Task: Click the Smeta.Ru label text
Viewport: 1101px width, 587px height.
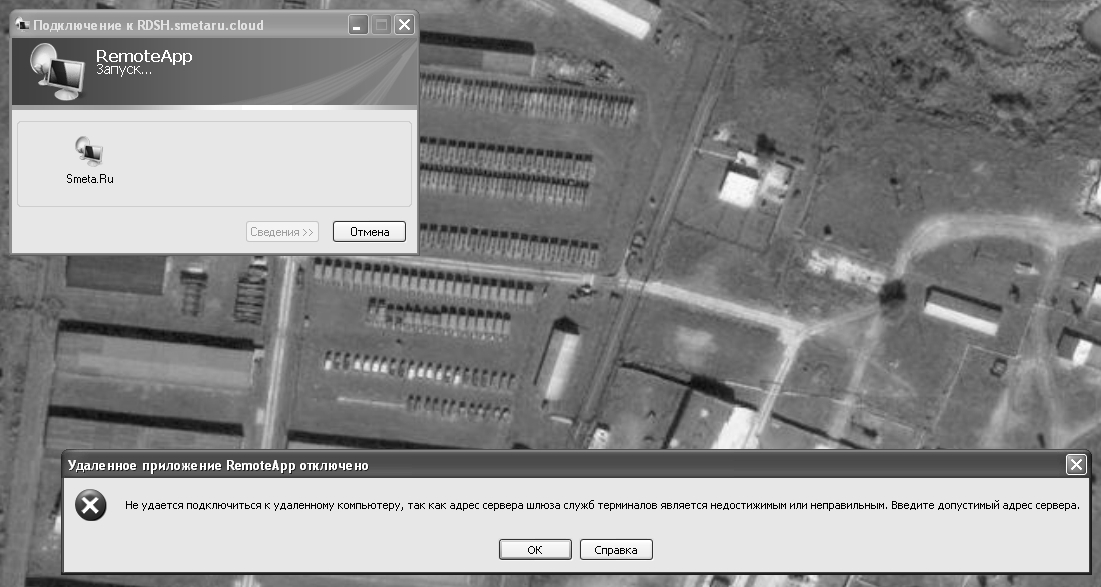Action: coord(90,179)
